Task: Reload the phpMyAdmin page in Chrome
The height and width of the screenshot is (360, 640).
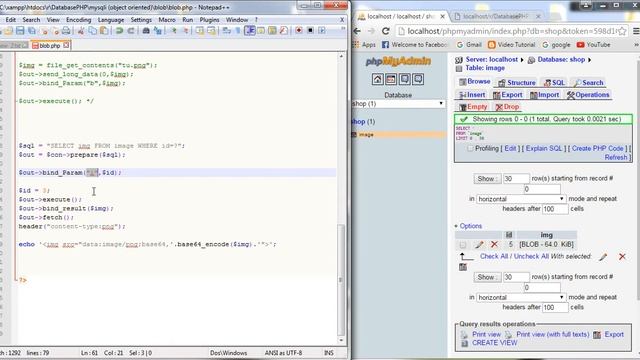Action: click(385, 31)
